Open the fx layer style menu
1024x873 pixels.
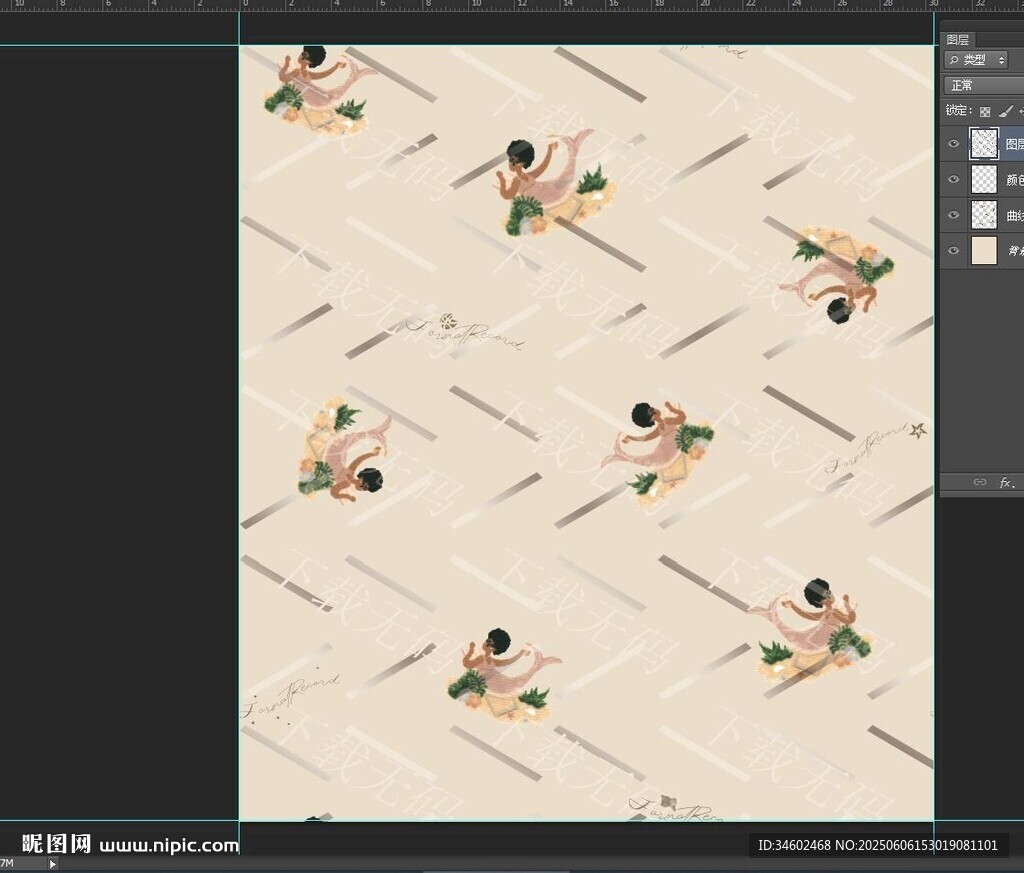click(1007, 483)
